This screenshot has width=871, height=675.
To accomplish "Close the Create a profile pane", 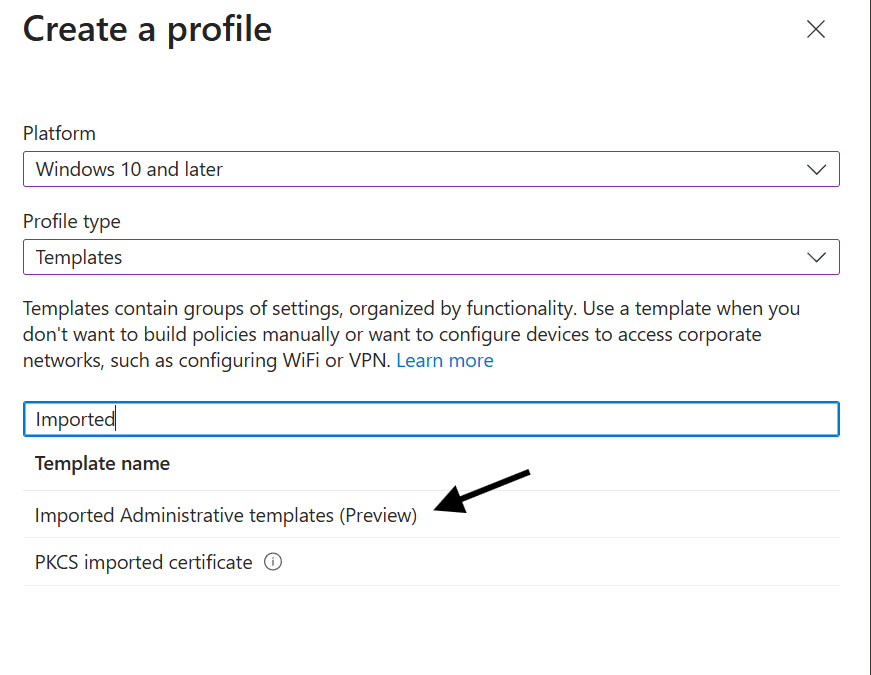I will tap(815, 29).
